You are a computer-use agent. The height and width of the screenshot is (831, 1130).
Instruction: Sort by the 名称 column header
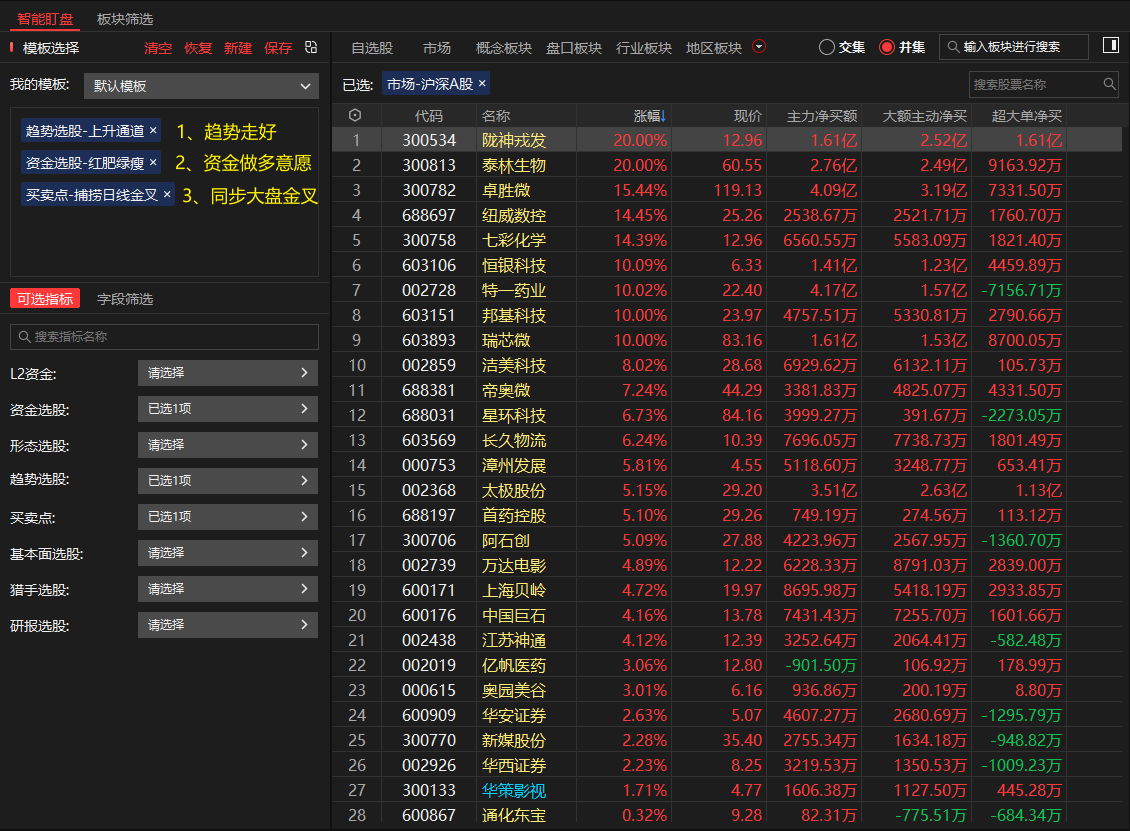[x=496, y=116]
